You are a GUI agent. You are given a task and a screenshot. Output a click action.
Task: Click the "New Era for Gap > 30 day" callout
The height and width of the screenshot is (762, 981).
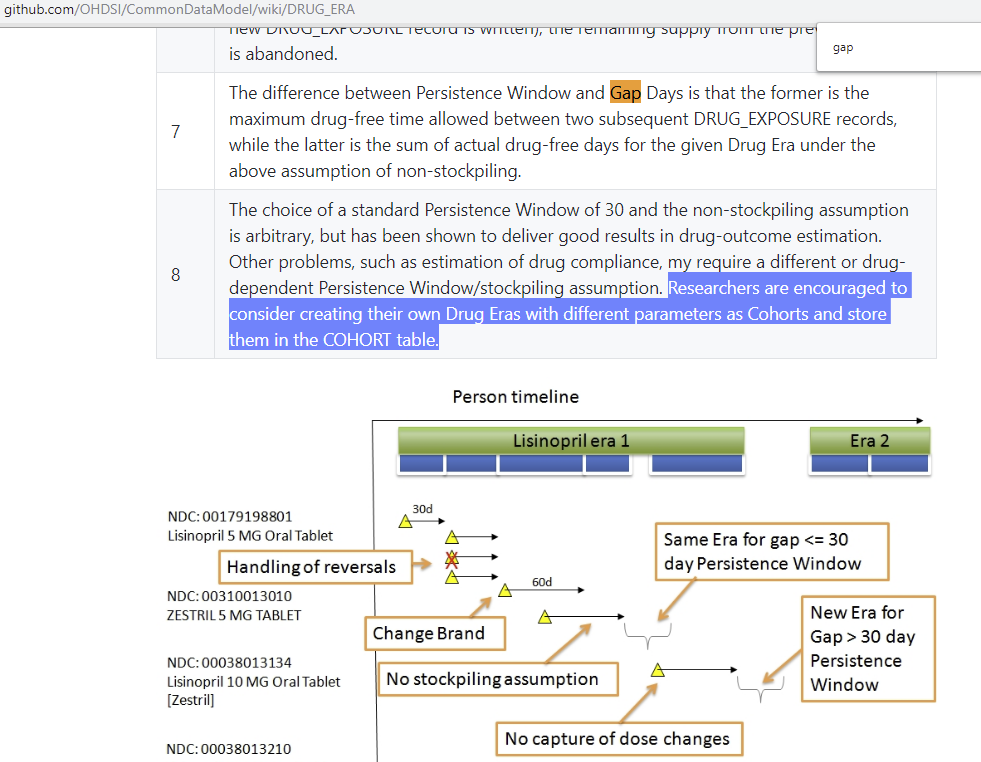click(868, 648)
